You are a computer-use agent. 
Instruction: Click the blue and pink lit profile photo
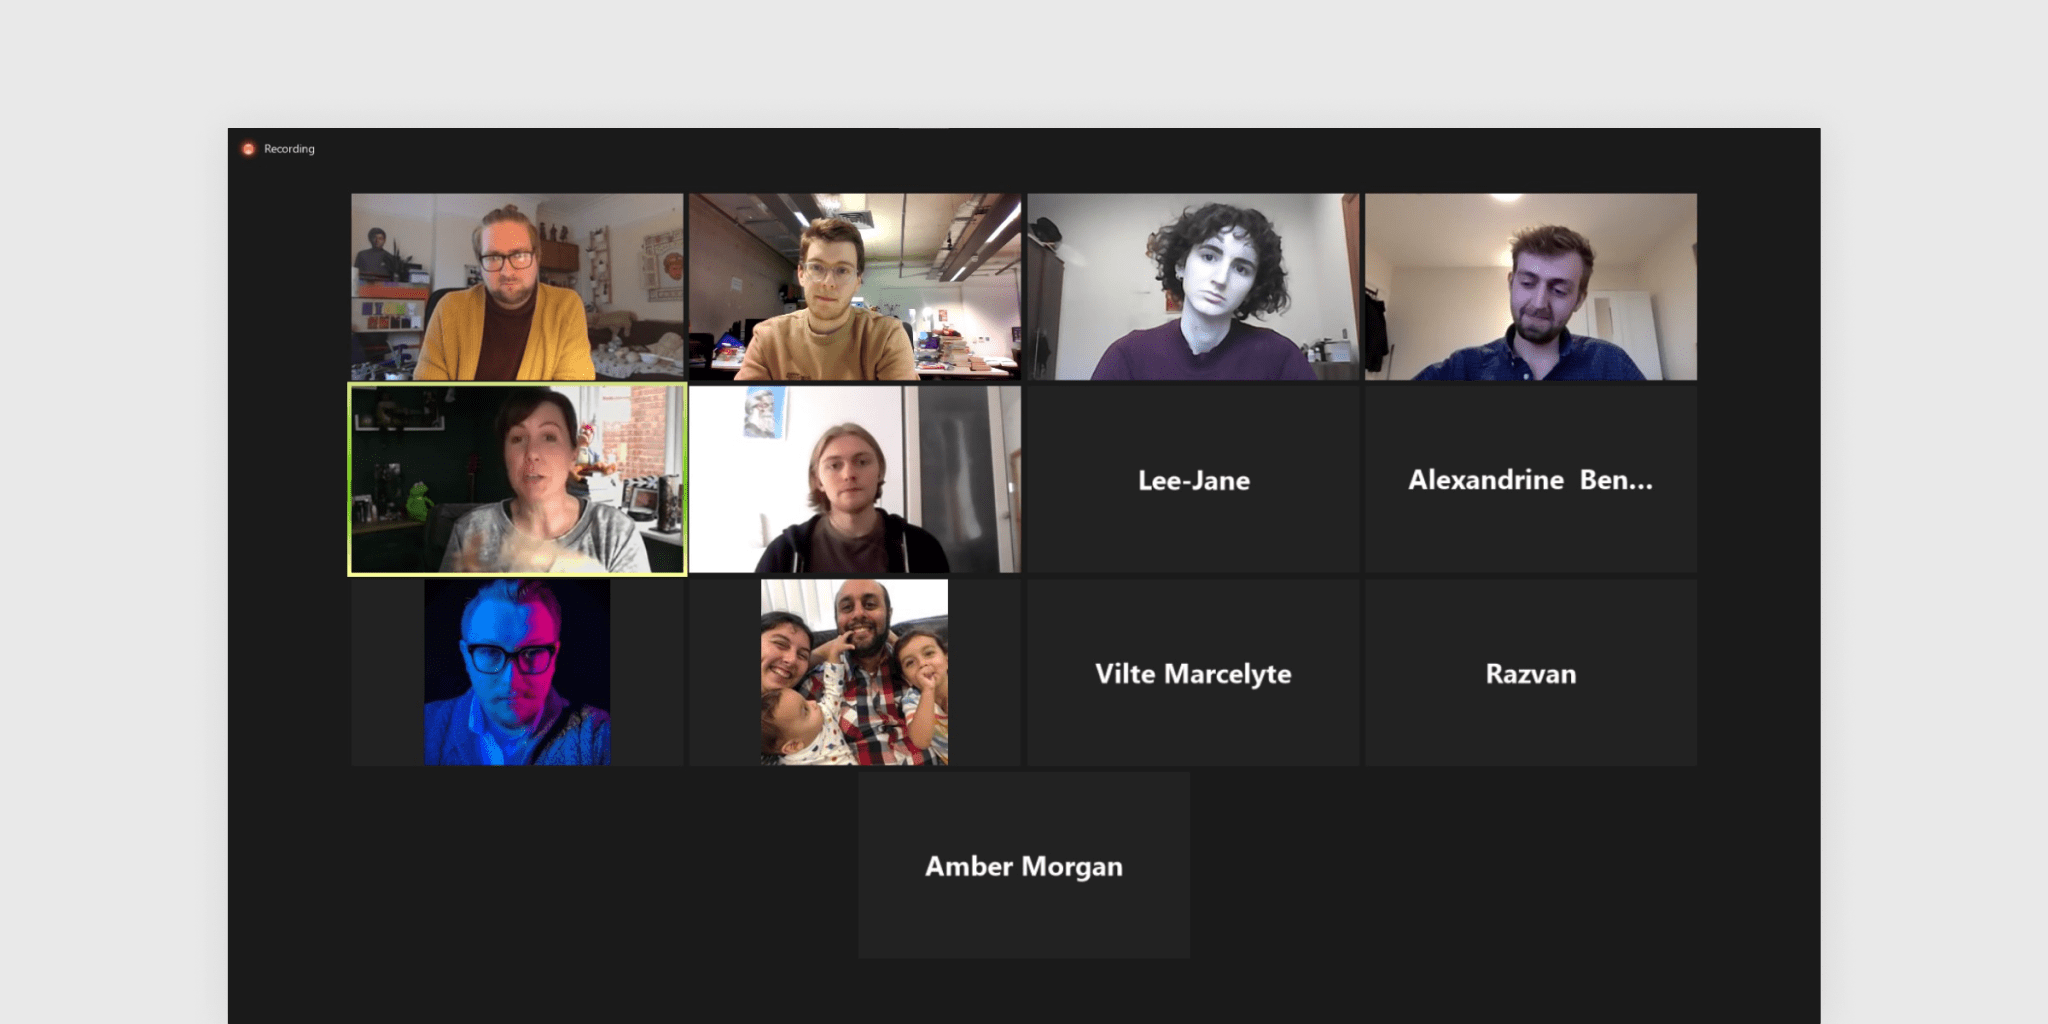click(517, 673)
